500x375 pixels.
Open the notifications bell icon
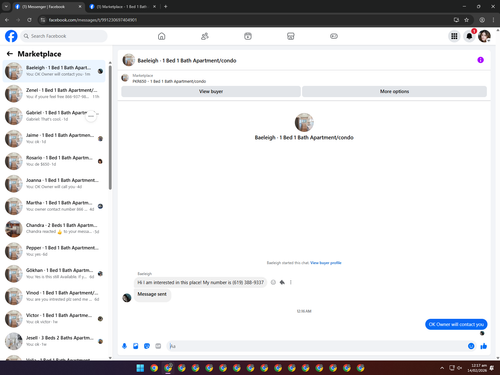point(469,36)
